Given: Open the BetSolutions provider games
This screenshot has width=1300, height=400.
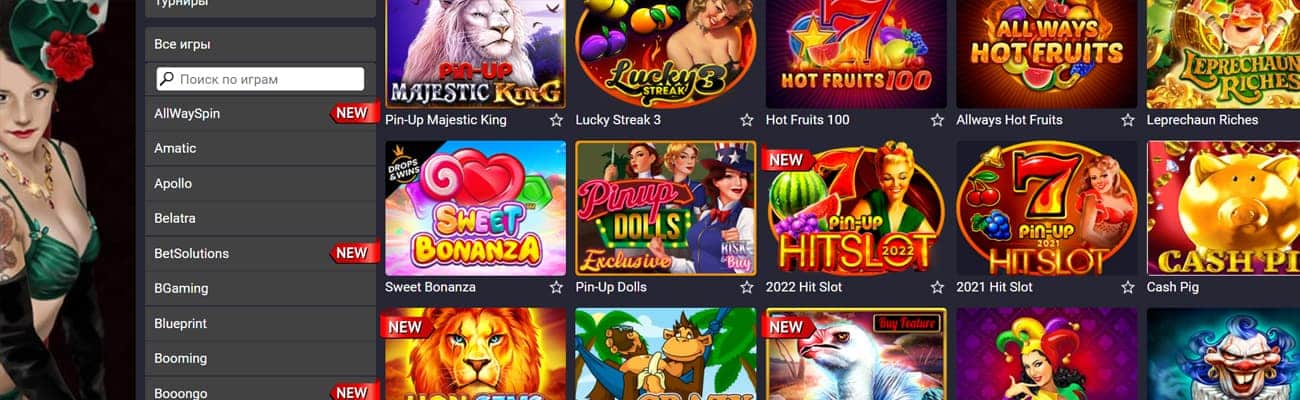Looking at the screenshot, I should click(260, 253).
